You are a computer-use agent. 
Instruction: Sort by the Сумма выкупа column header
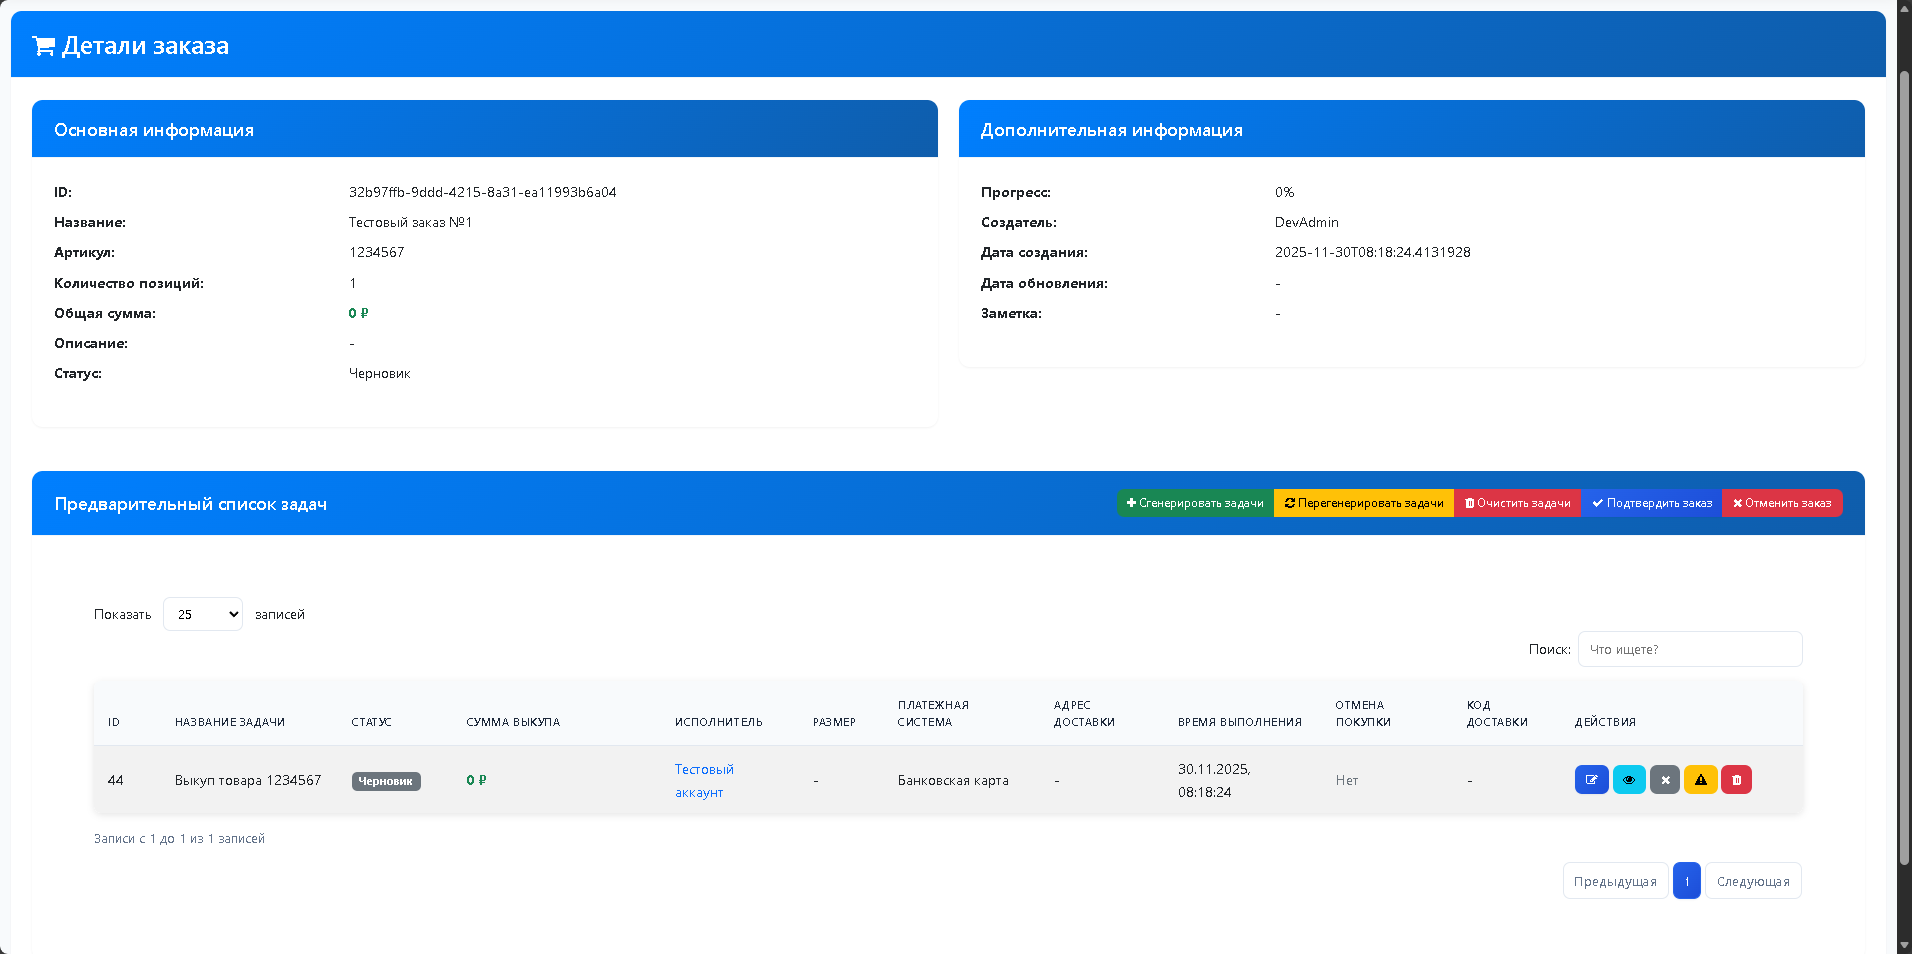[513, 722]
